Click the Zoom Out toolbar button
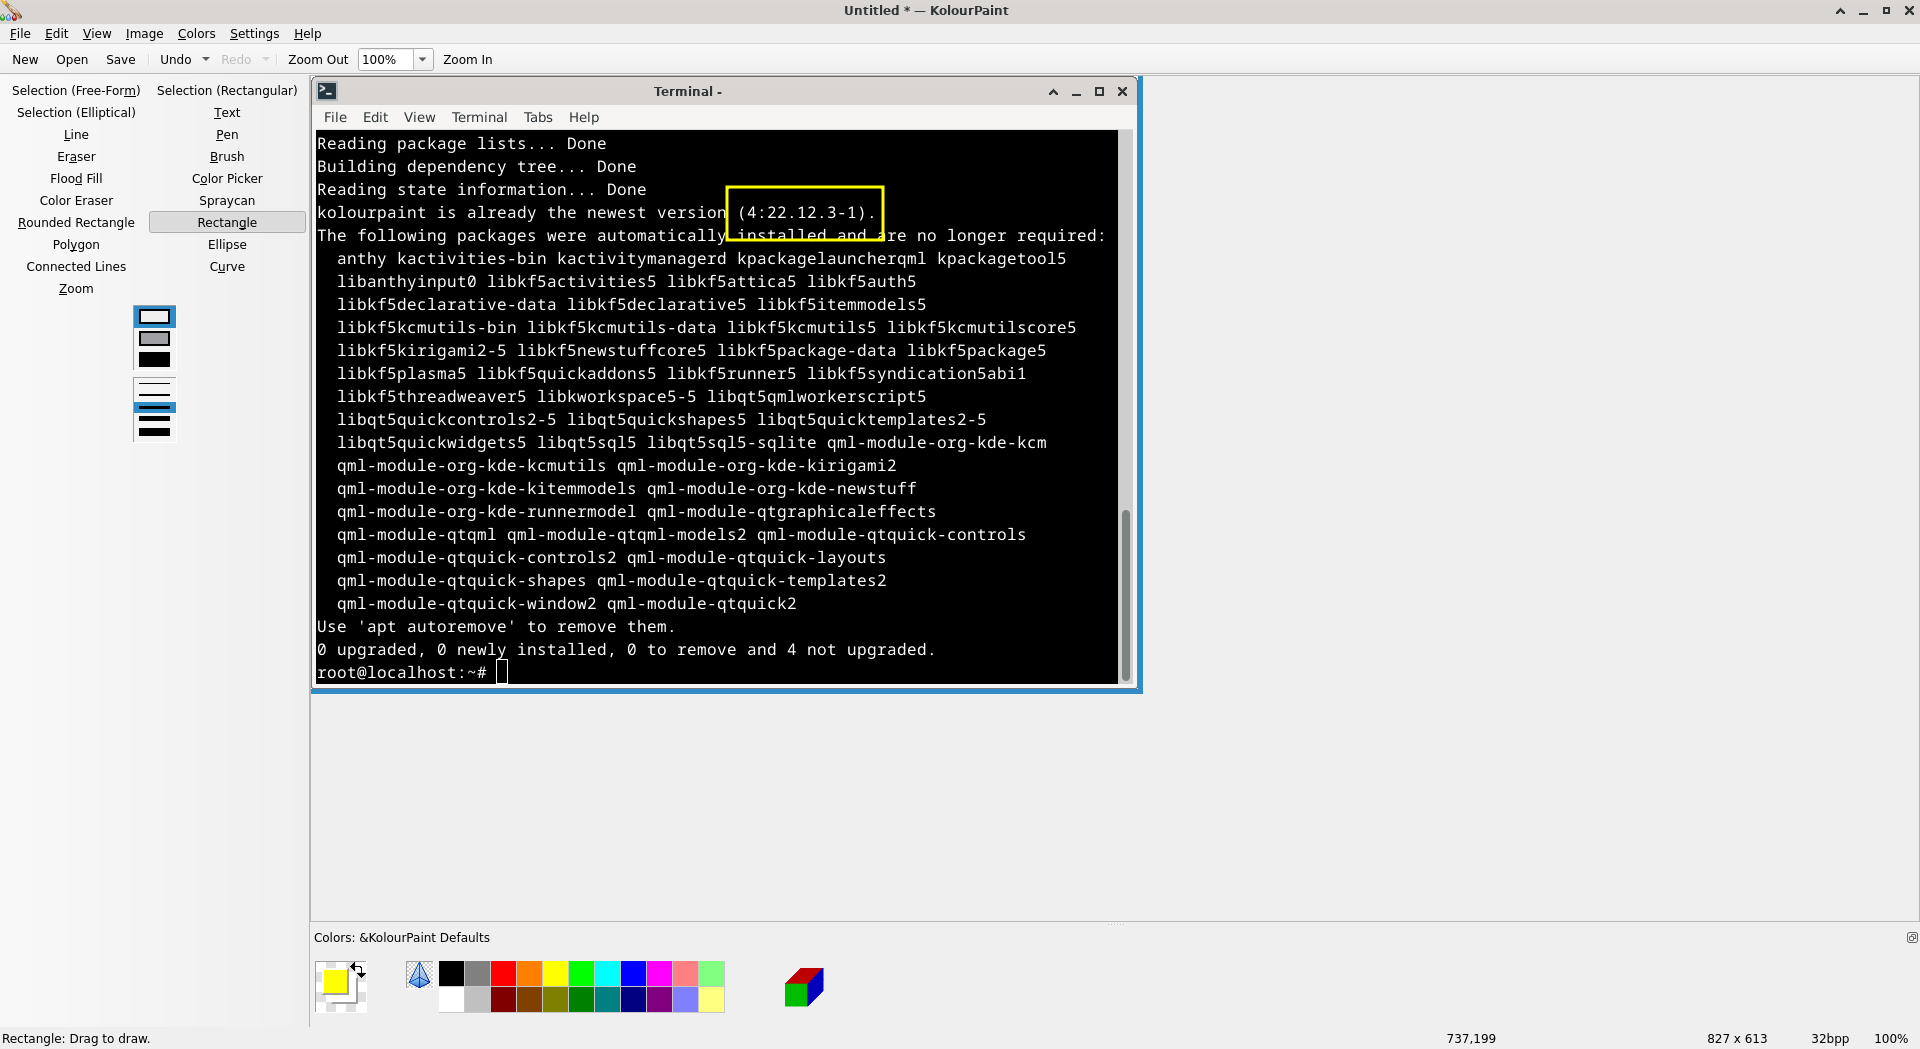1920x1049 pixels. [x=318, y=60]
